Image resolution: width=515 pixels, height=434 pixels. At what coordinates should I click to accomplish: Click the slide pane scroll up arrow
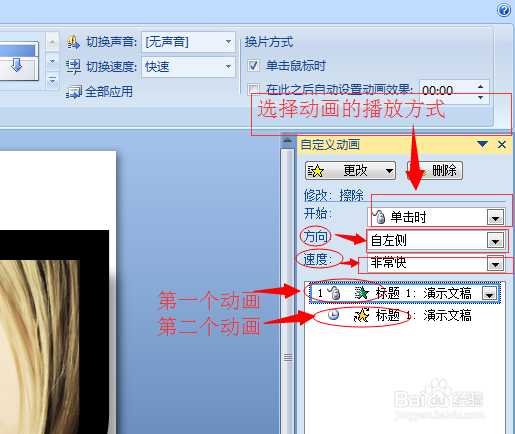(287, 141)
